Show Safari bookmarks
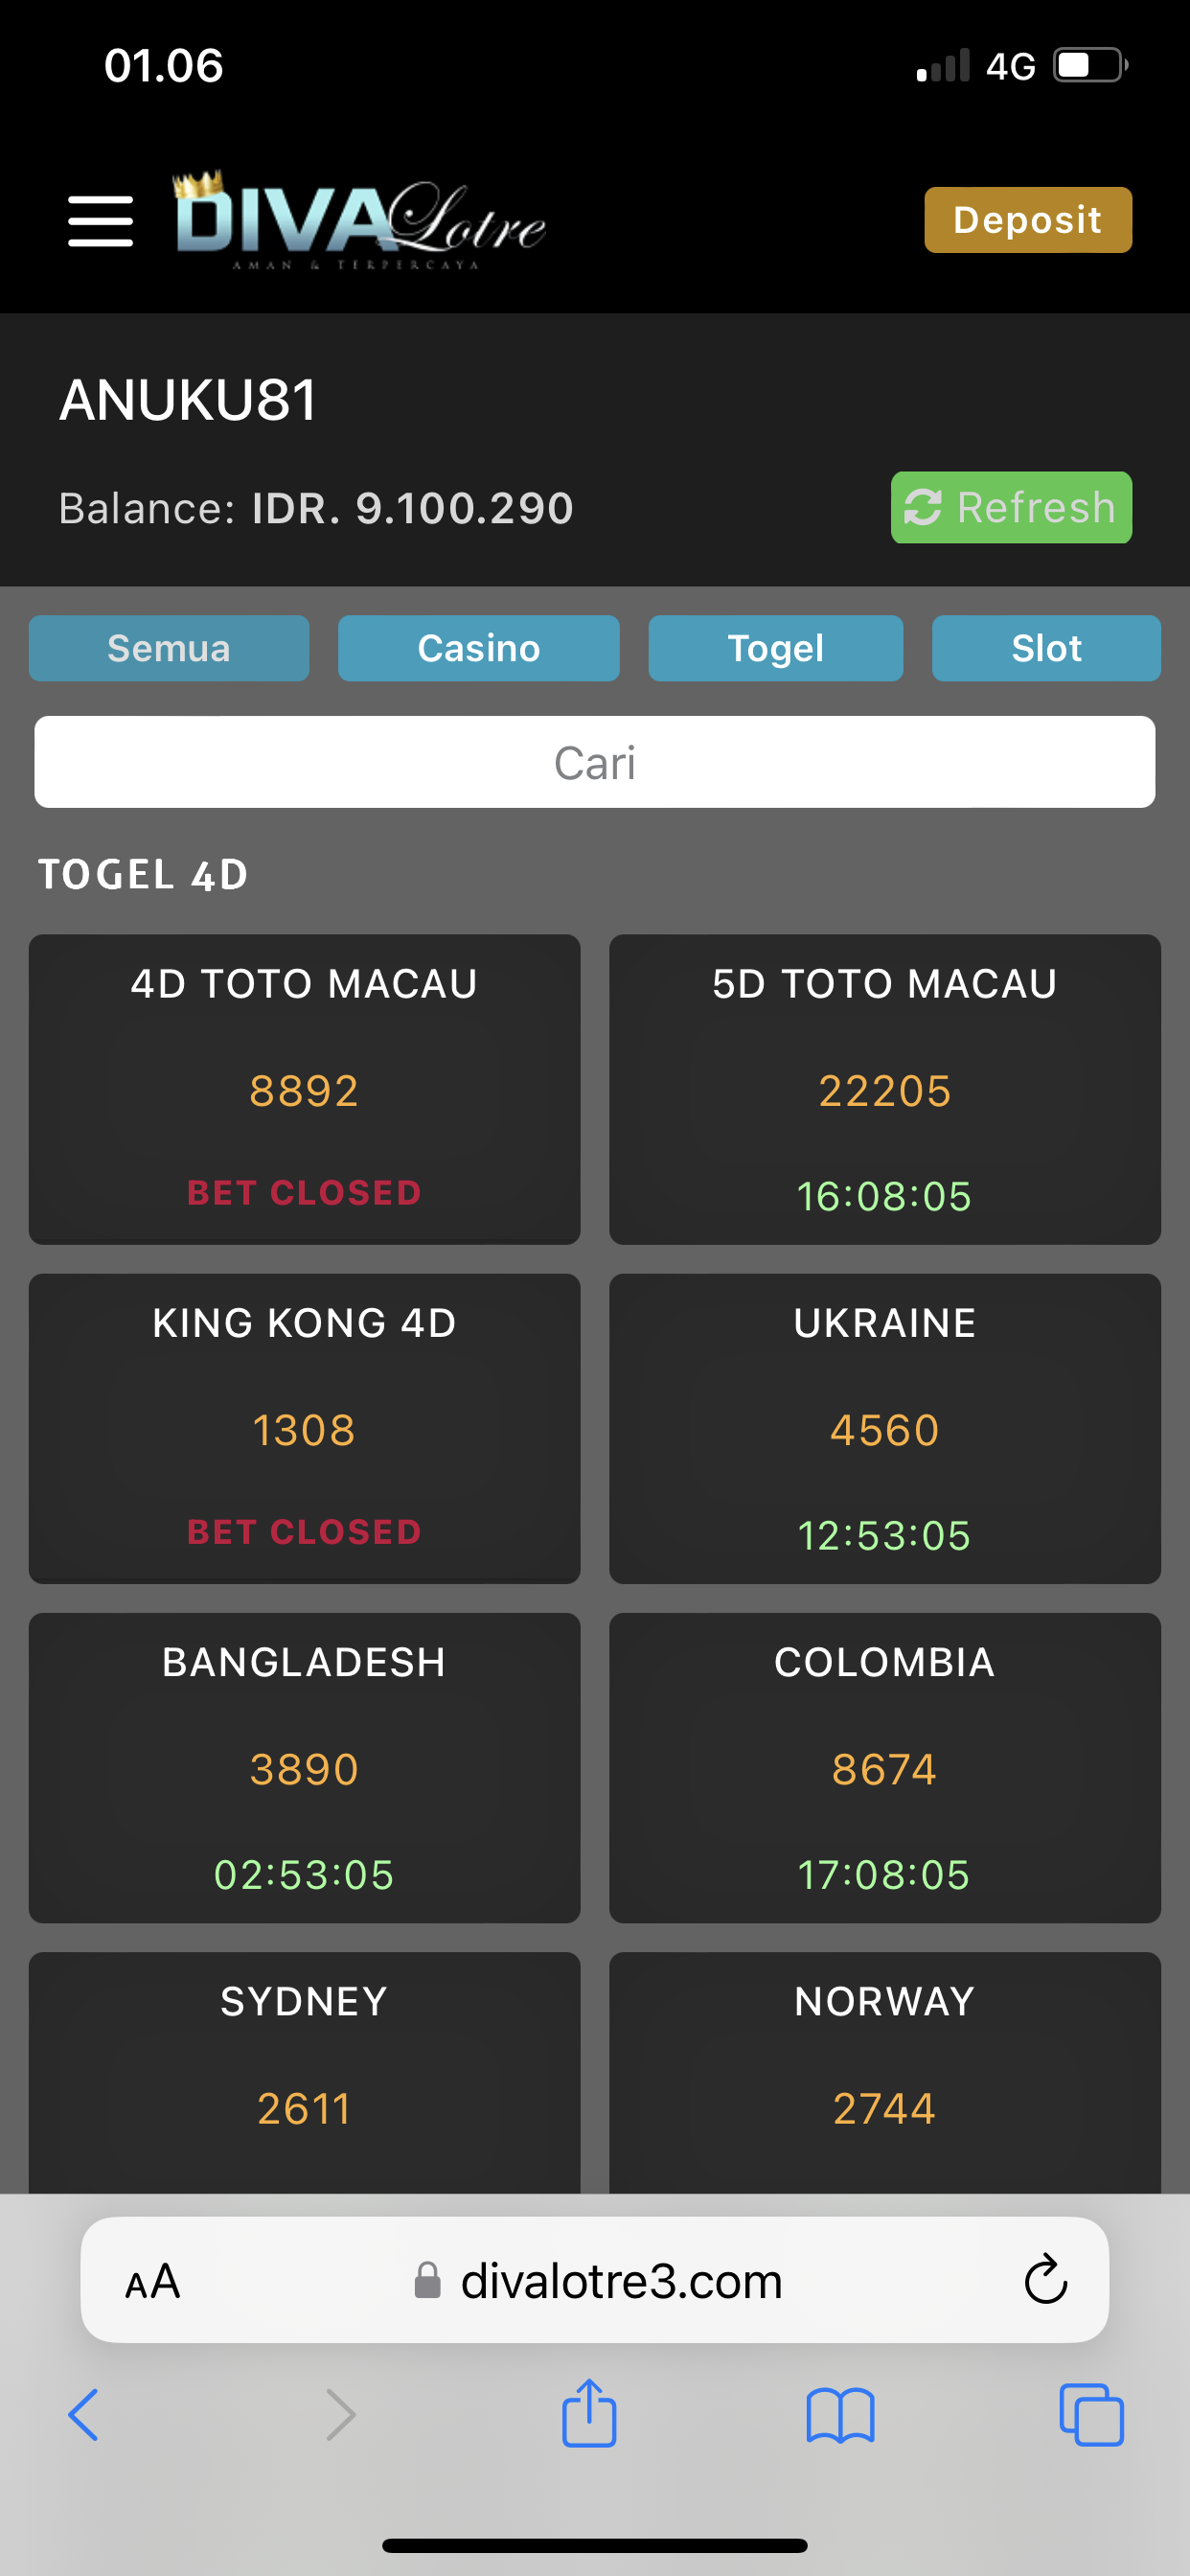 (x=840, y=2415)
